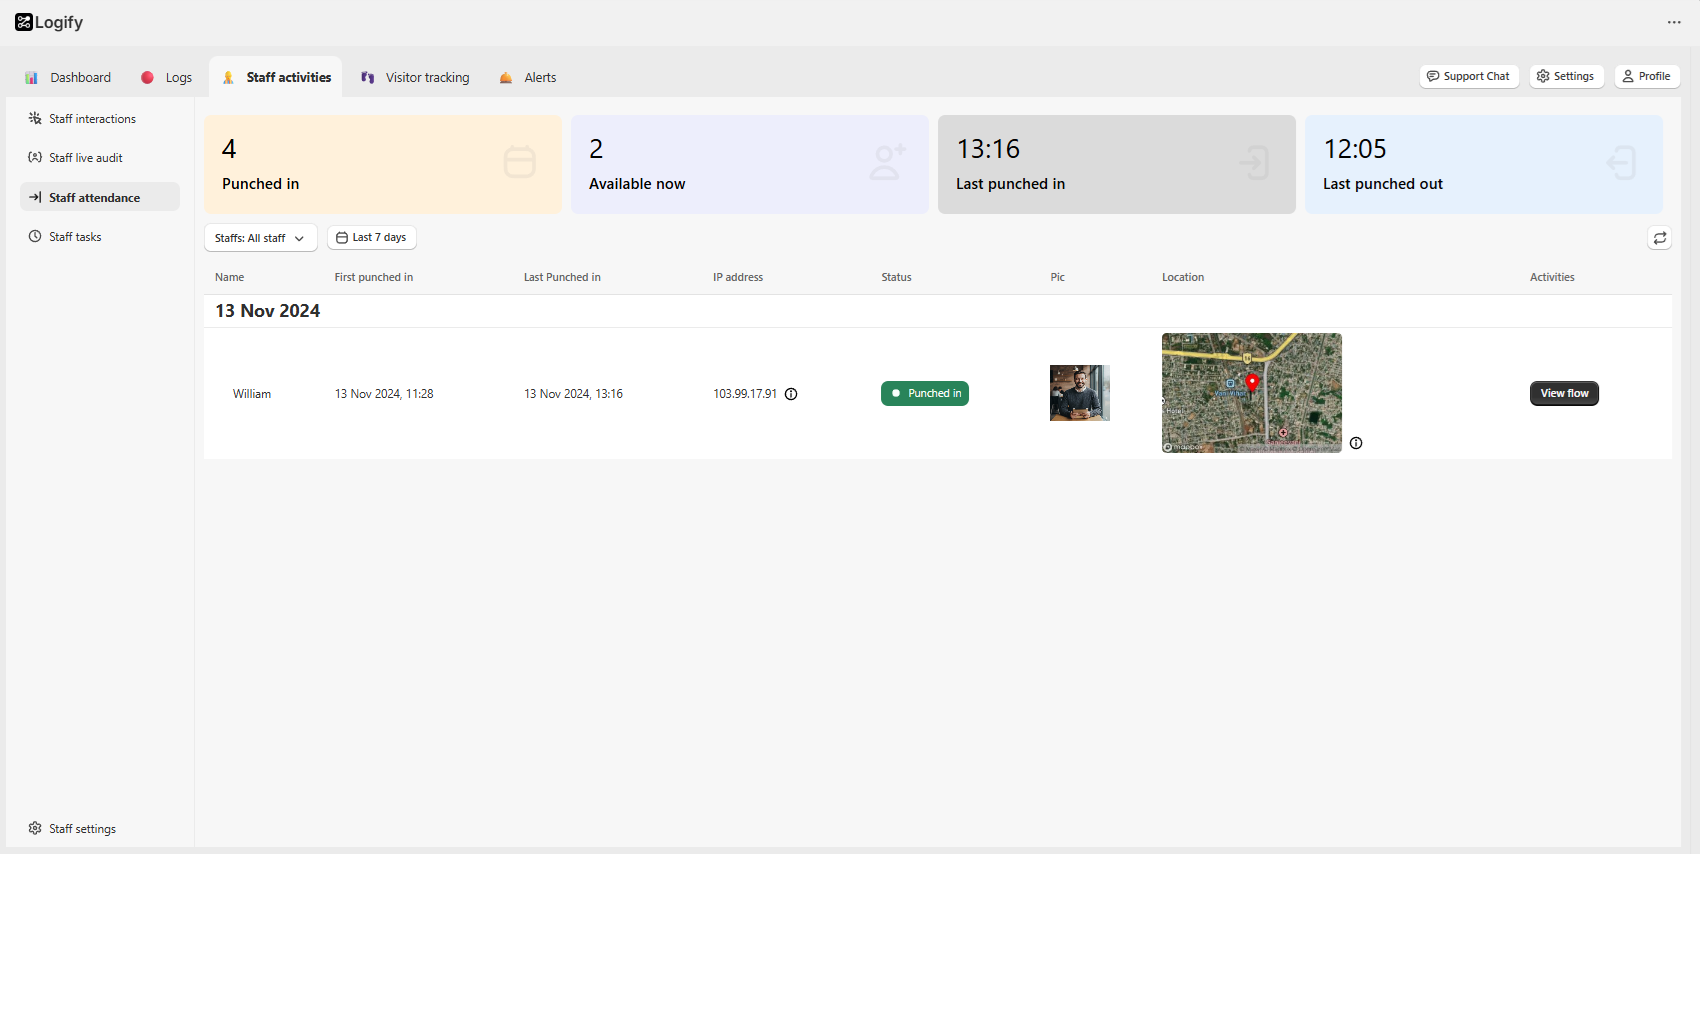Click the Last Punched in column header
1700x1024 pixels.
click(562, 277)
